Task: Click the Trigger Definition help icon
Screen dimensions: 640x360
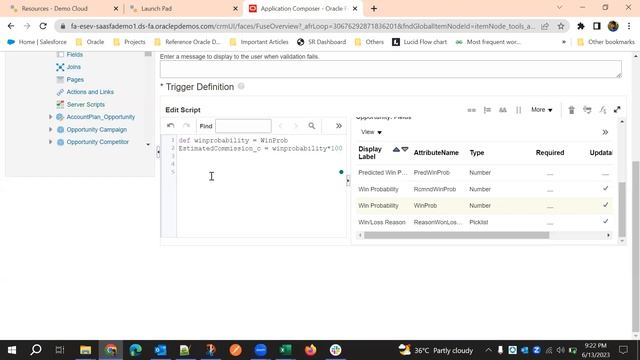Action: [x=241, y=86]
